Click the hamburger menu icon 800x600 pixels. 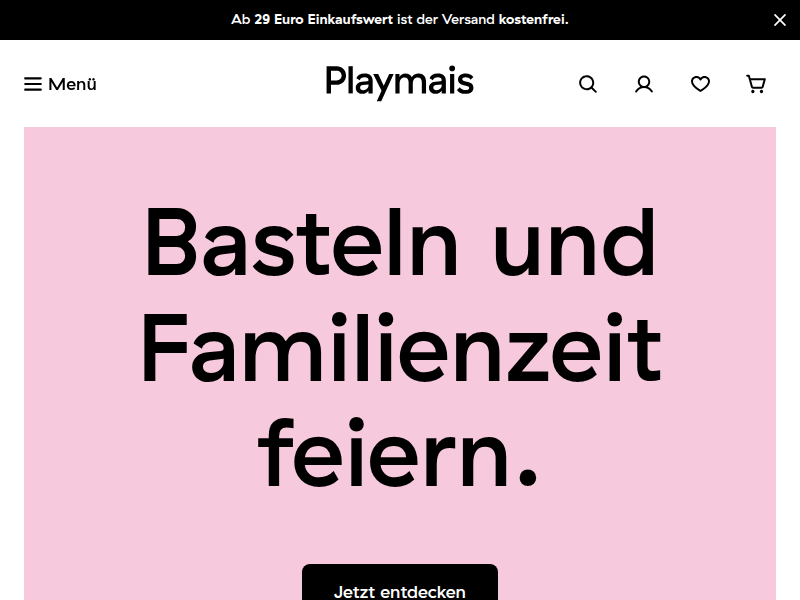tap(33, 84)
